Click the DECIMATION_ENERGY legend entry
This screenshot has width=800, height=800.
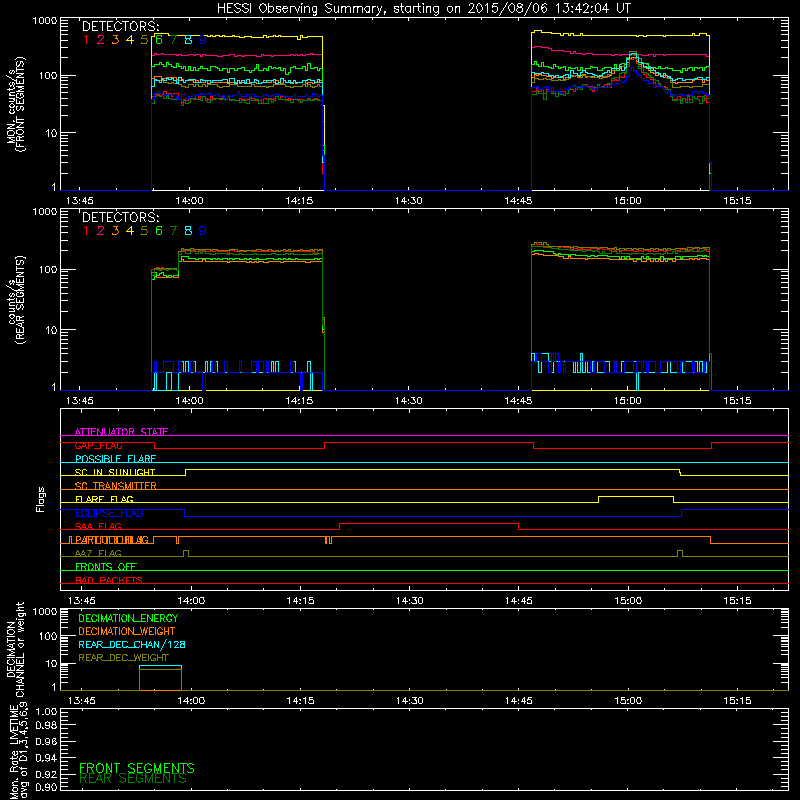(x=128, y=618)
